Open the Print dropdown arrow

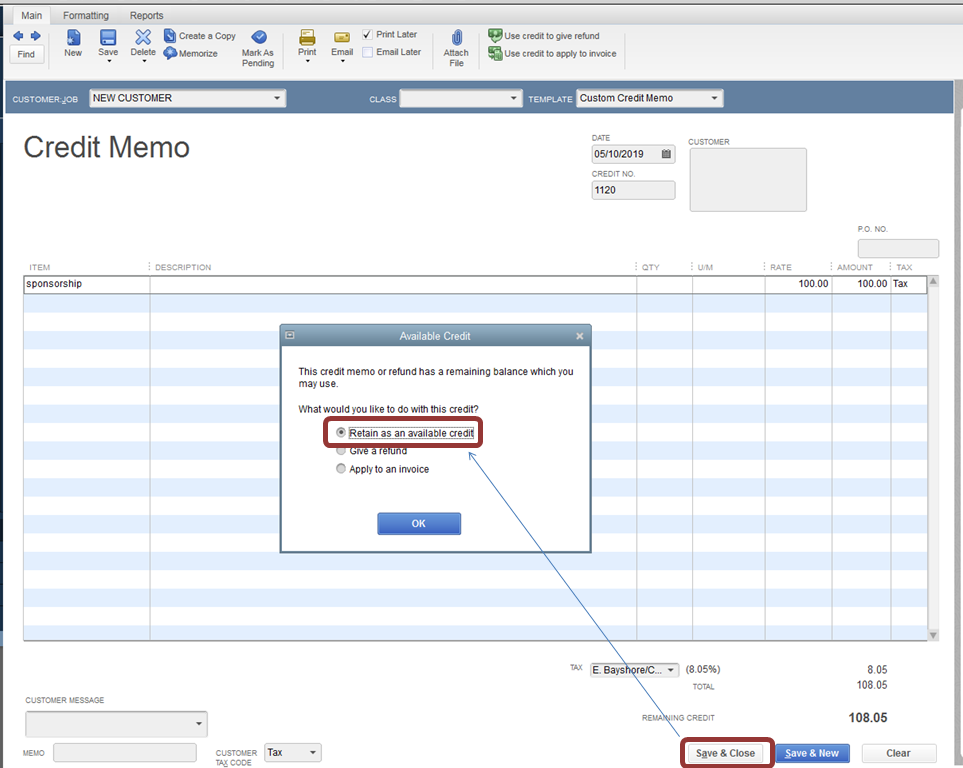pos(308,61)
